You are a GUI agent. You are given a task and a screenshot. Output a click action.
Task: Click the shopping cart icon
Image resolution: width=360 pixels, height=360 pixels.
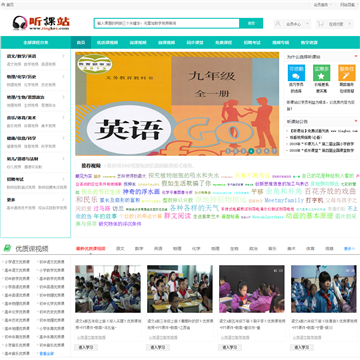click(x=320, y=24)
